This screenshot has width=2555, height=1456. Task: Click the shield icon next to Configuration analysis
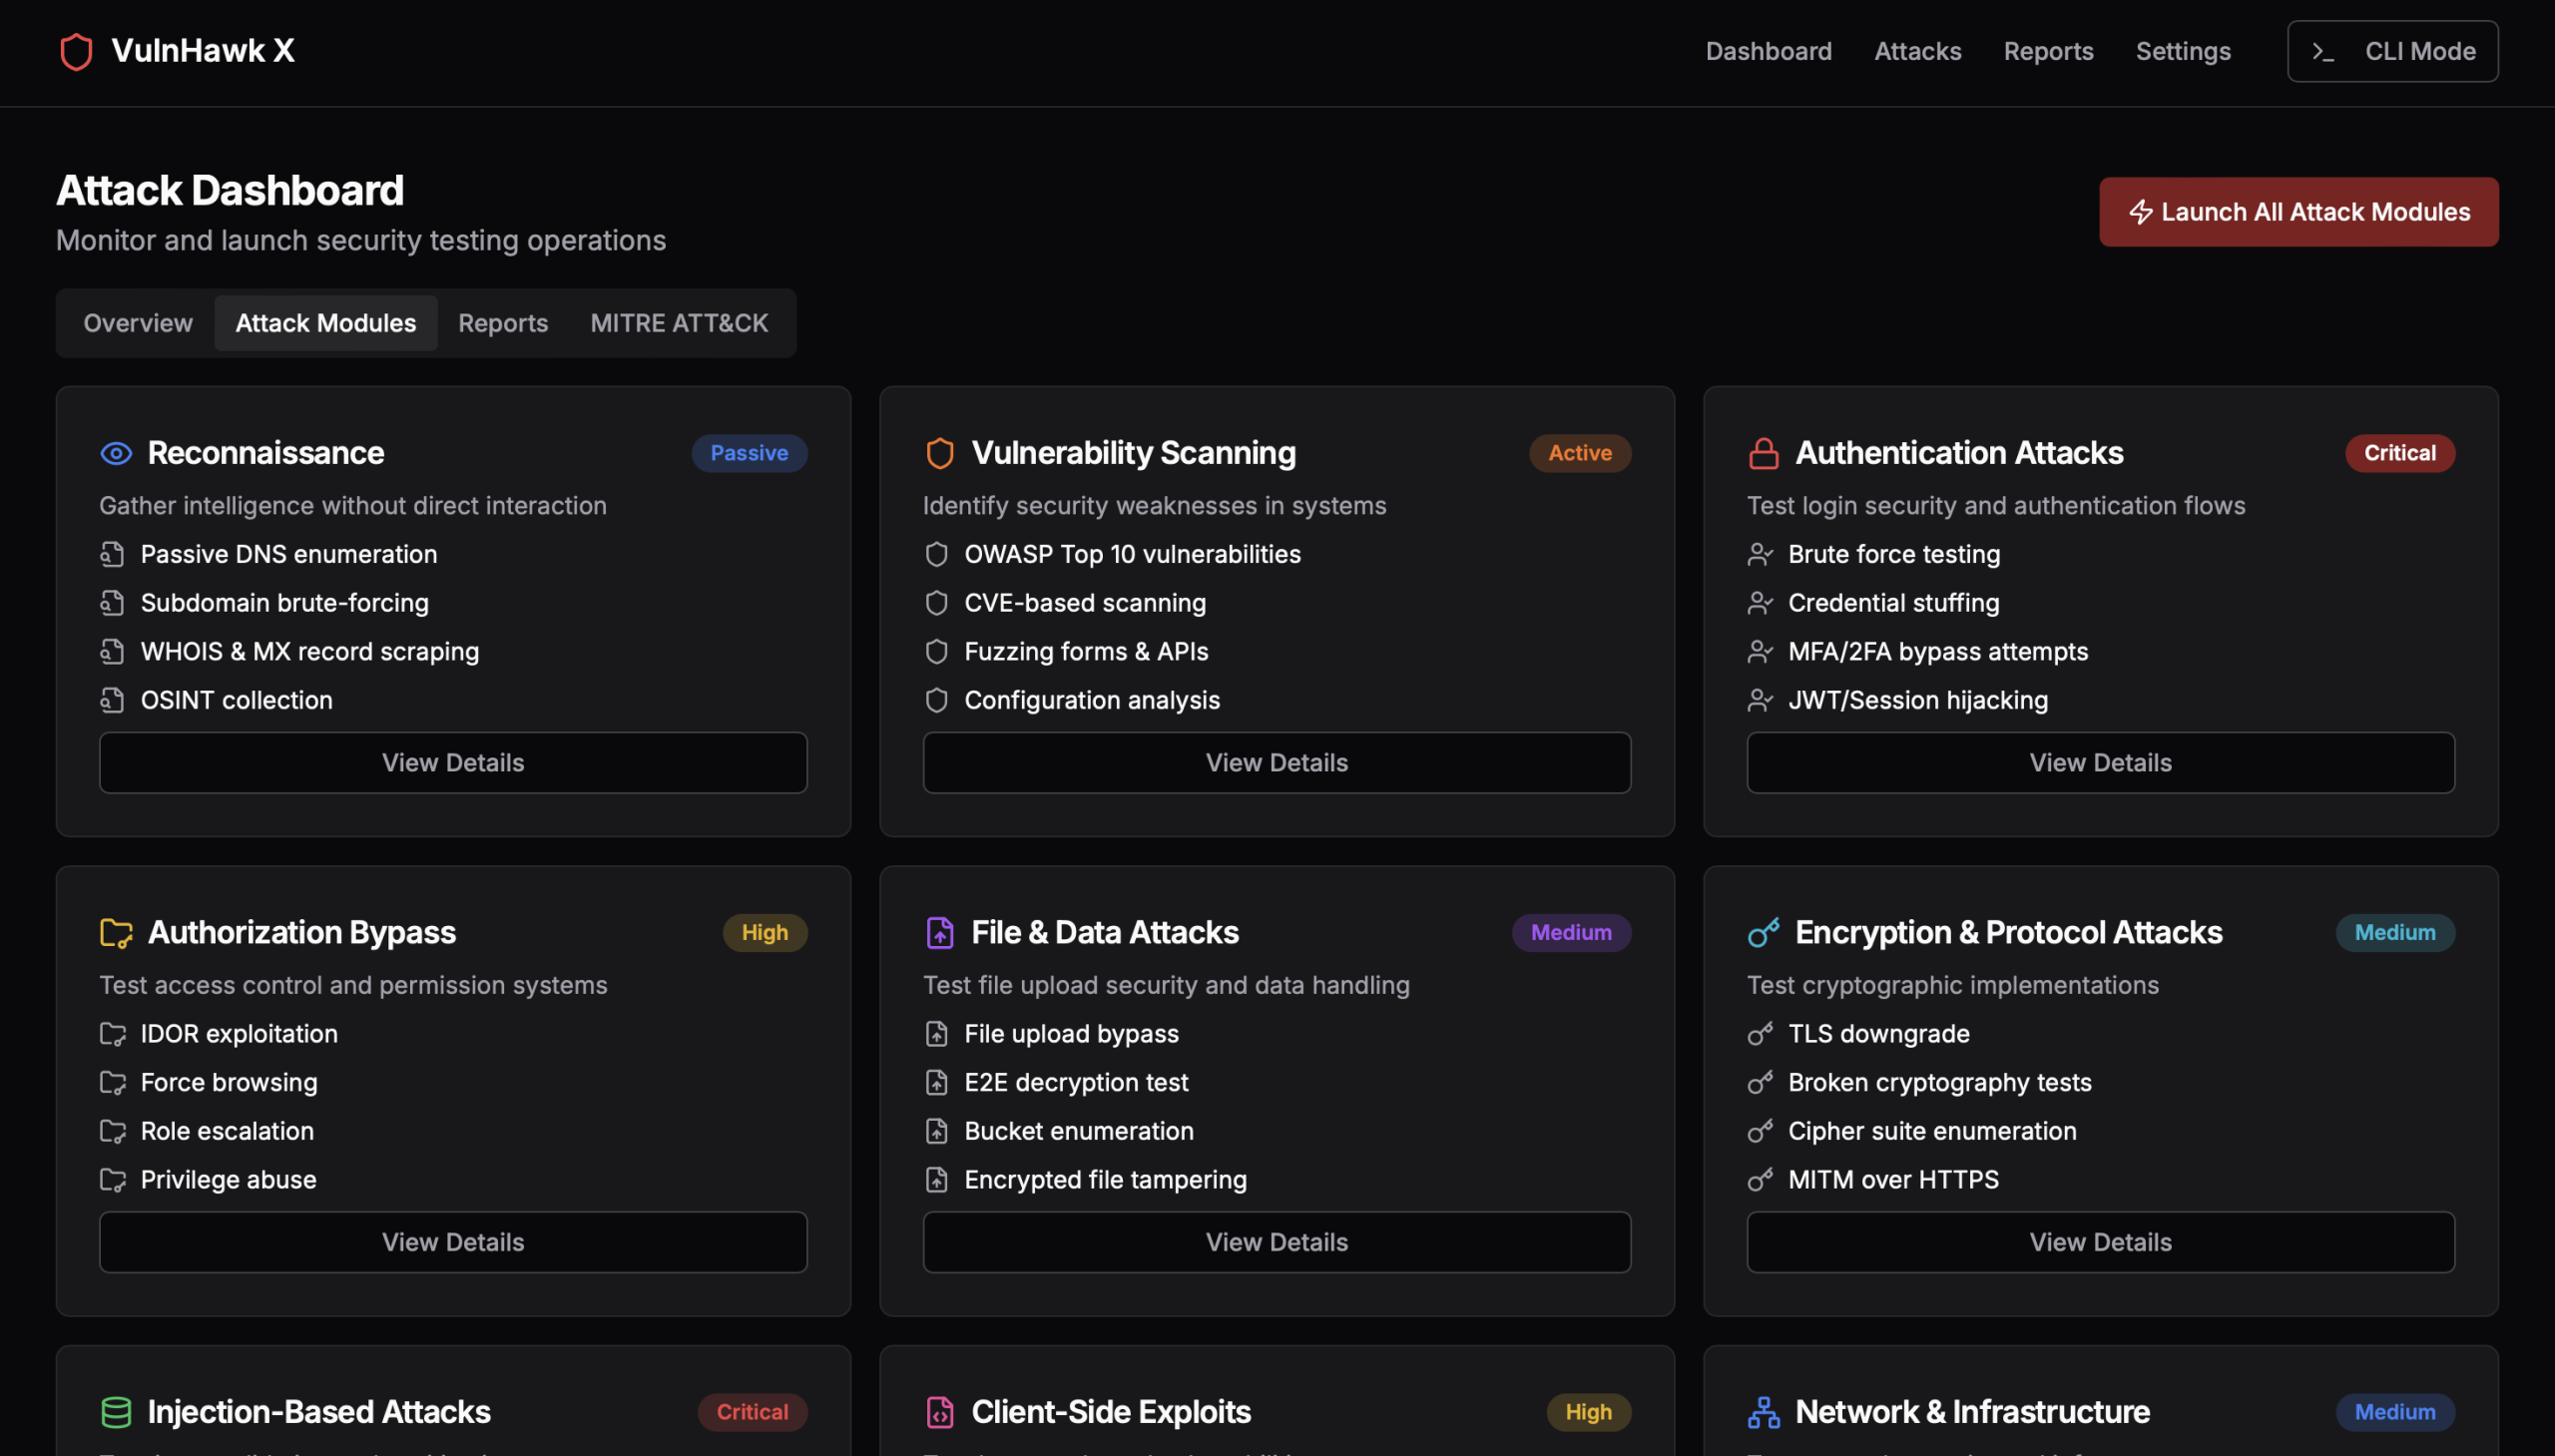pyautogui.click(x=936, y=700)
